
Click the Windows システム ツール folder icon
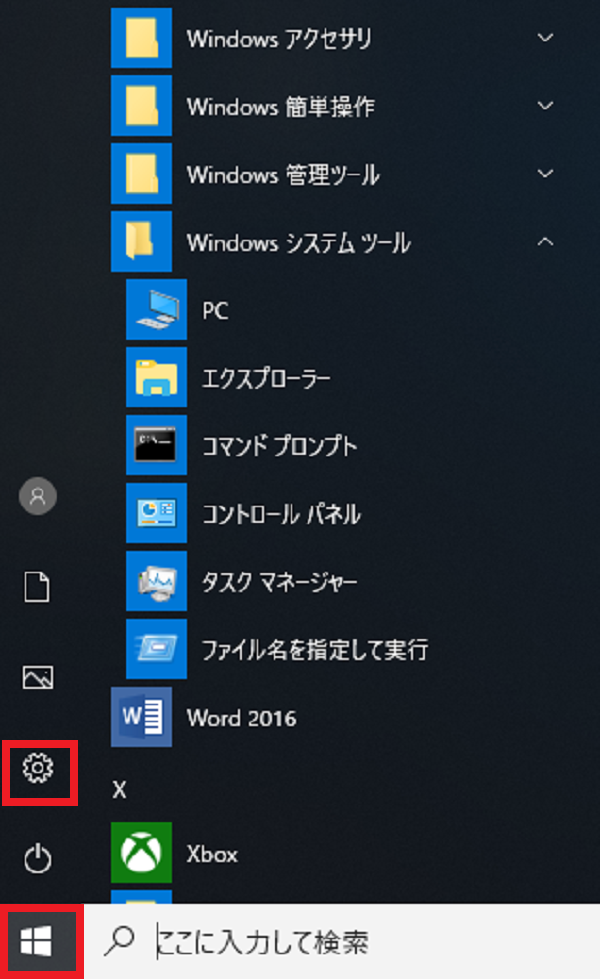pyautogui.click(x=141, y=242)
